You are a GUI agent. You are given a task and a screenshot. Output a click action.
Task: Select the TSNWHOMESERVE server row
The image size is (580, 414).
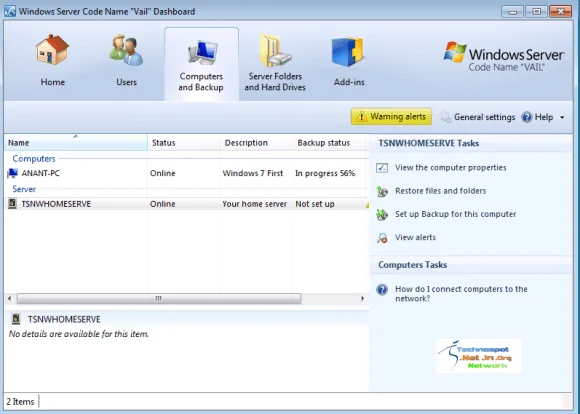tap(187, 204)
